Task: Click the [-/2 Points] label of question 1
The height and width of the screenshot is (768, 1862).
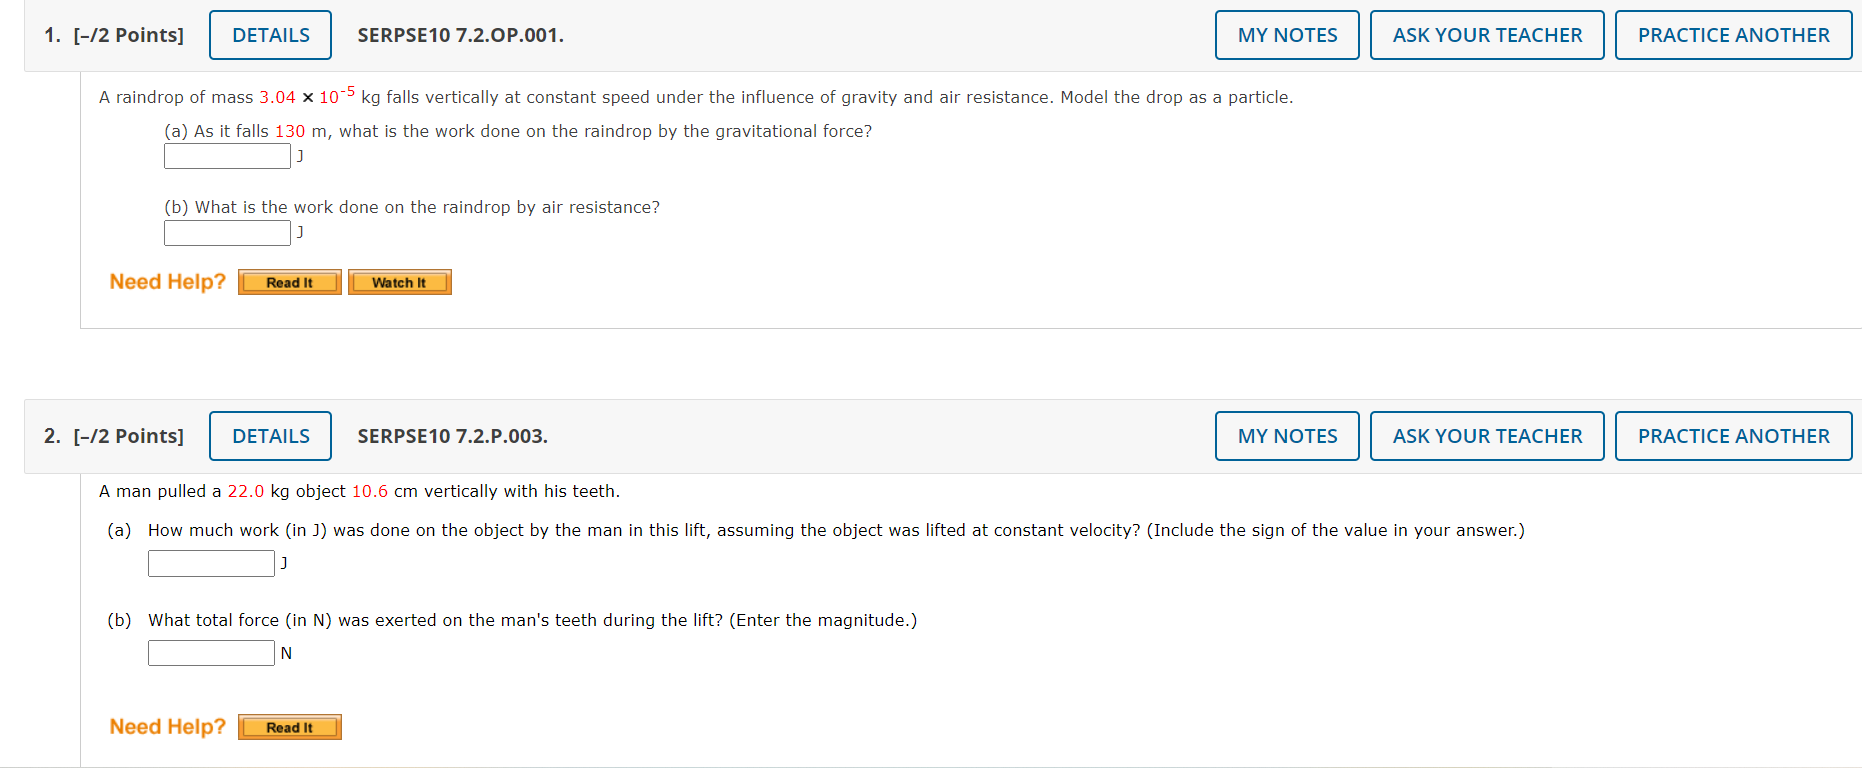Action: click(128, 34)
